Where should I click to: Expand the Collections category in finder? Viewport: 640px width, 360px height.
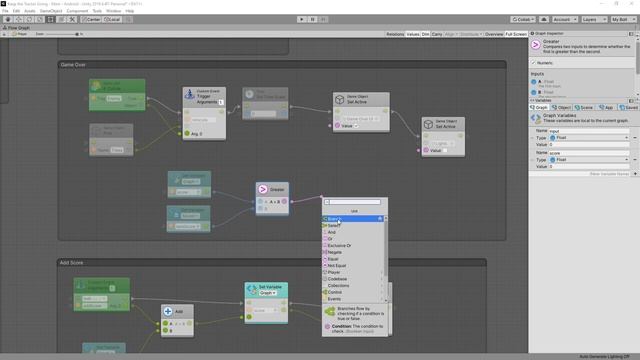(x=353, y=285)
